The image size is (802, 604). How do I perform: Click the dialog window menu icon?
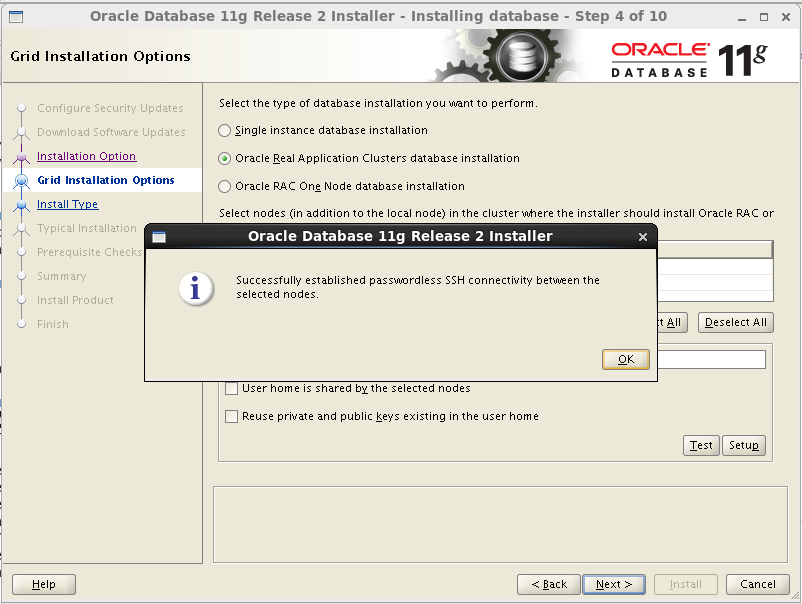tap(159, 237)
